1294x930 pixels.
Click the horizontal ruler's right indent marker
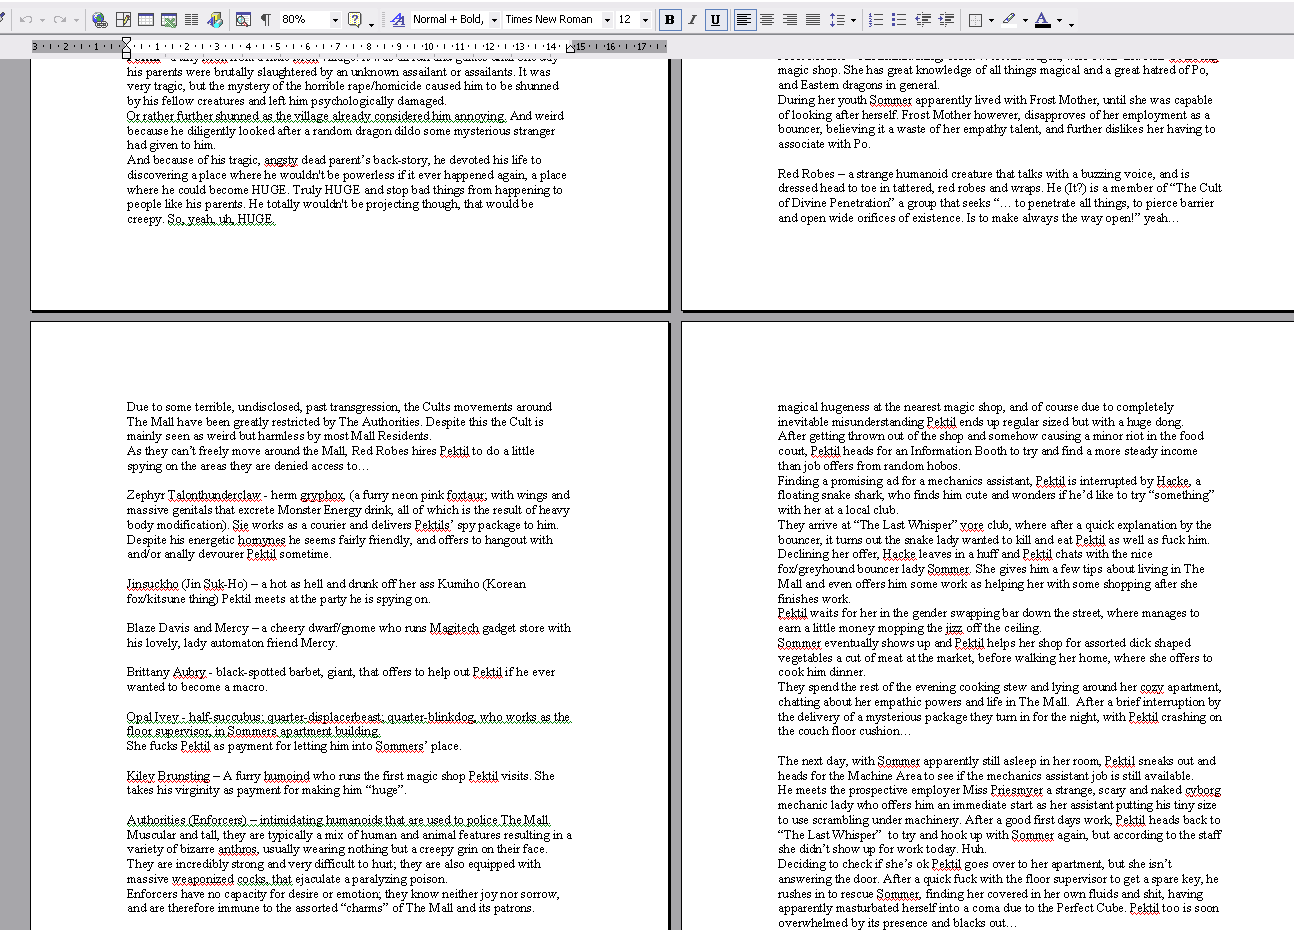coord(571,47)
